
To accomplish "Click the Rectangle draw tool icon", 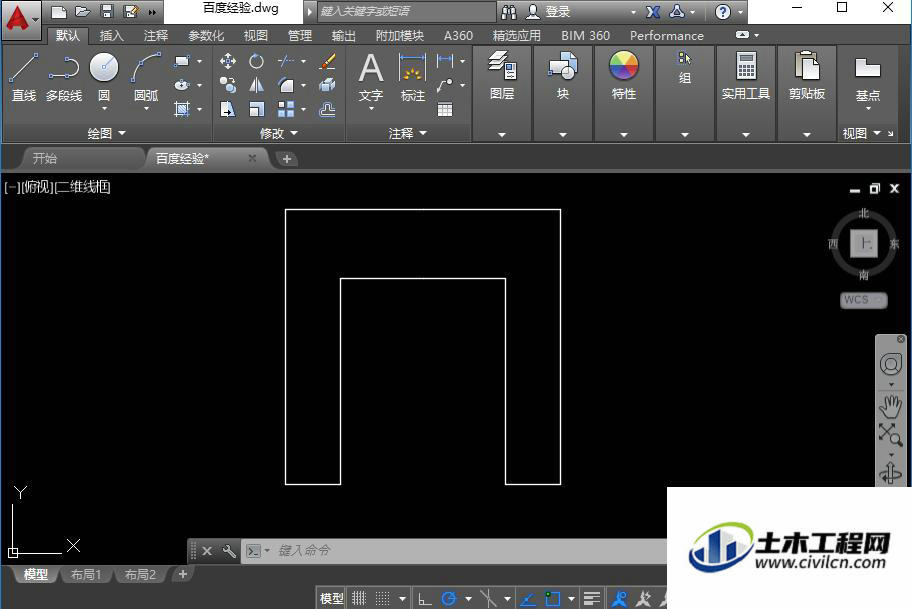I will (x=182, y=61).
